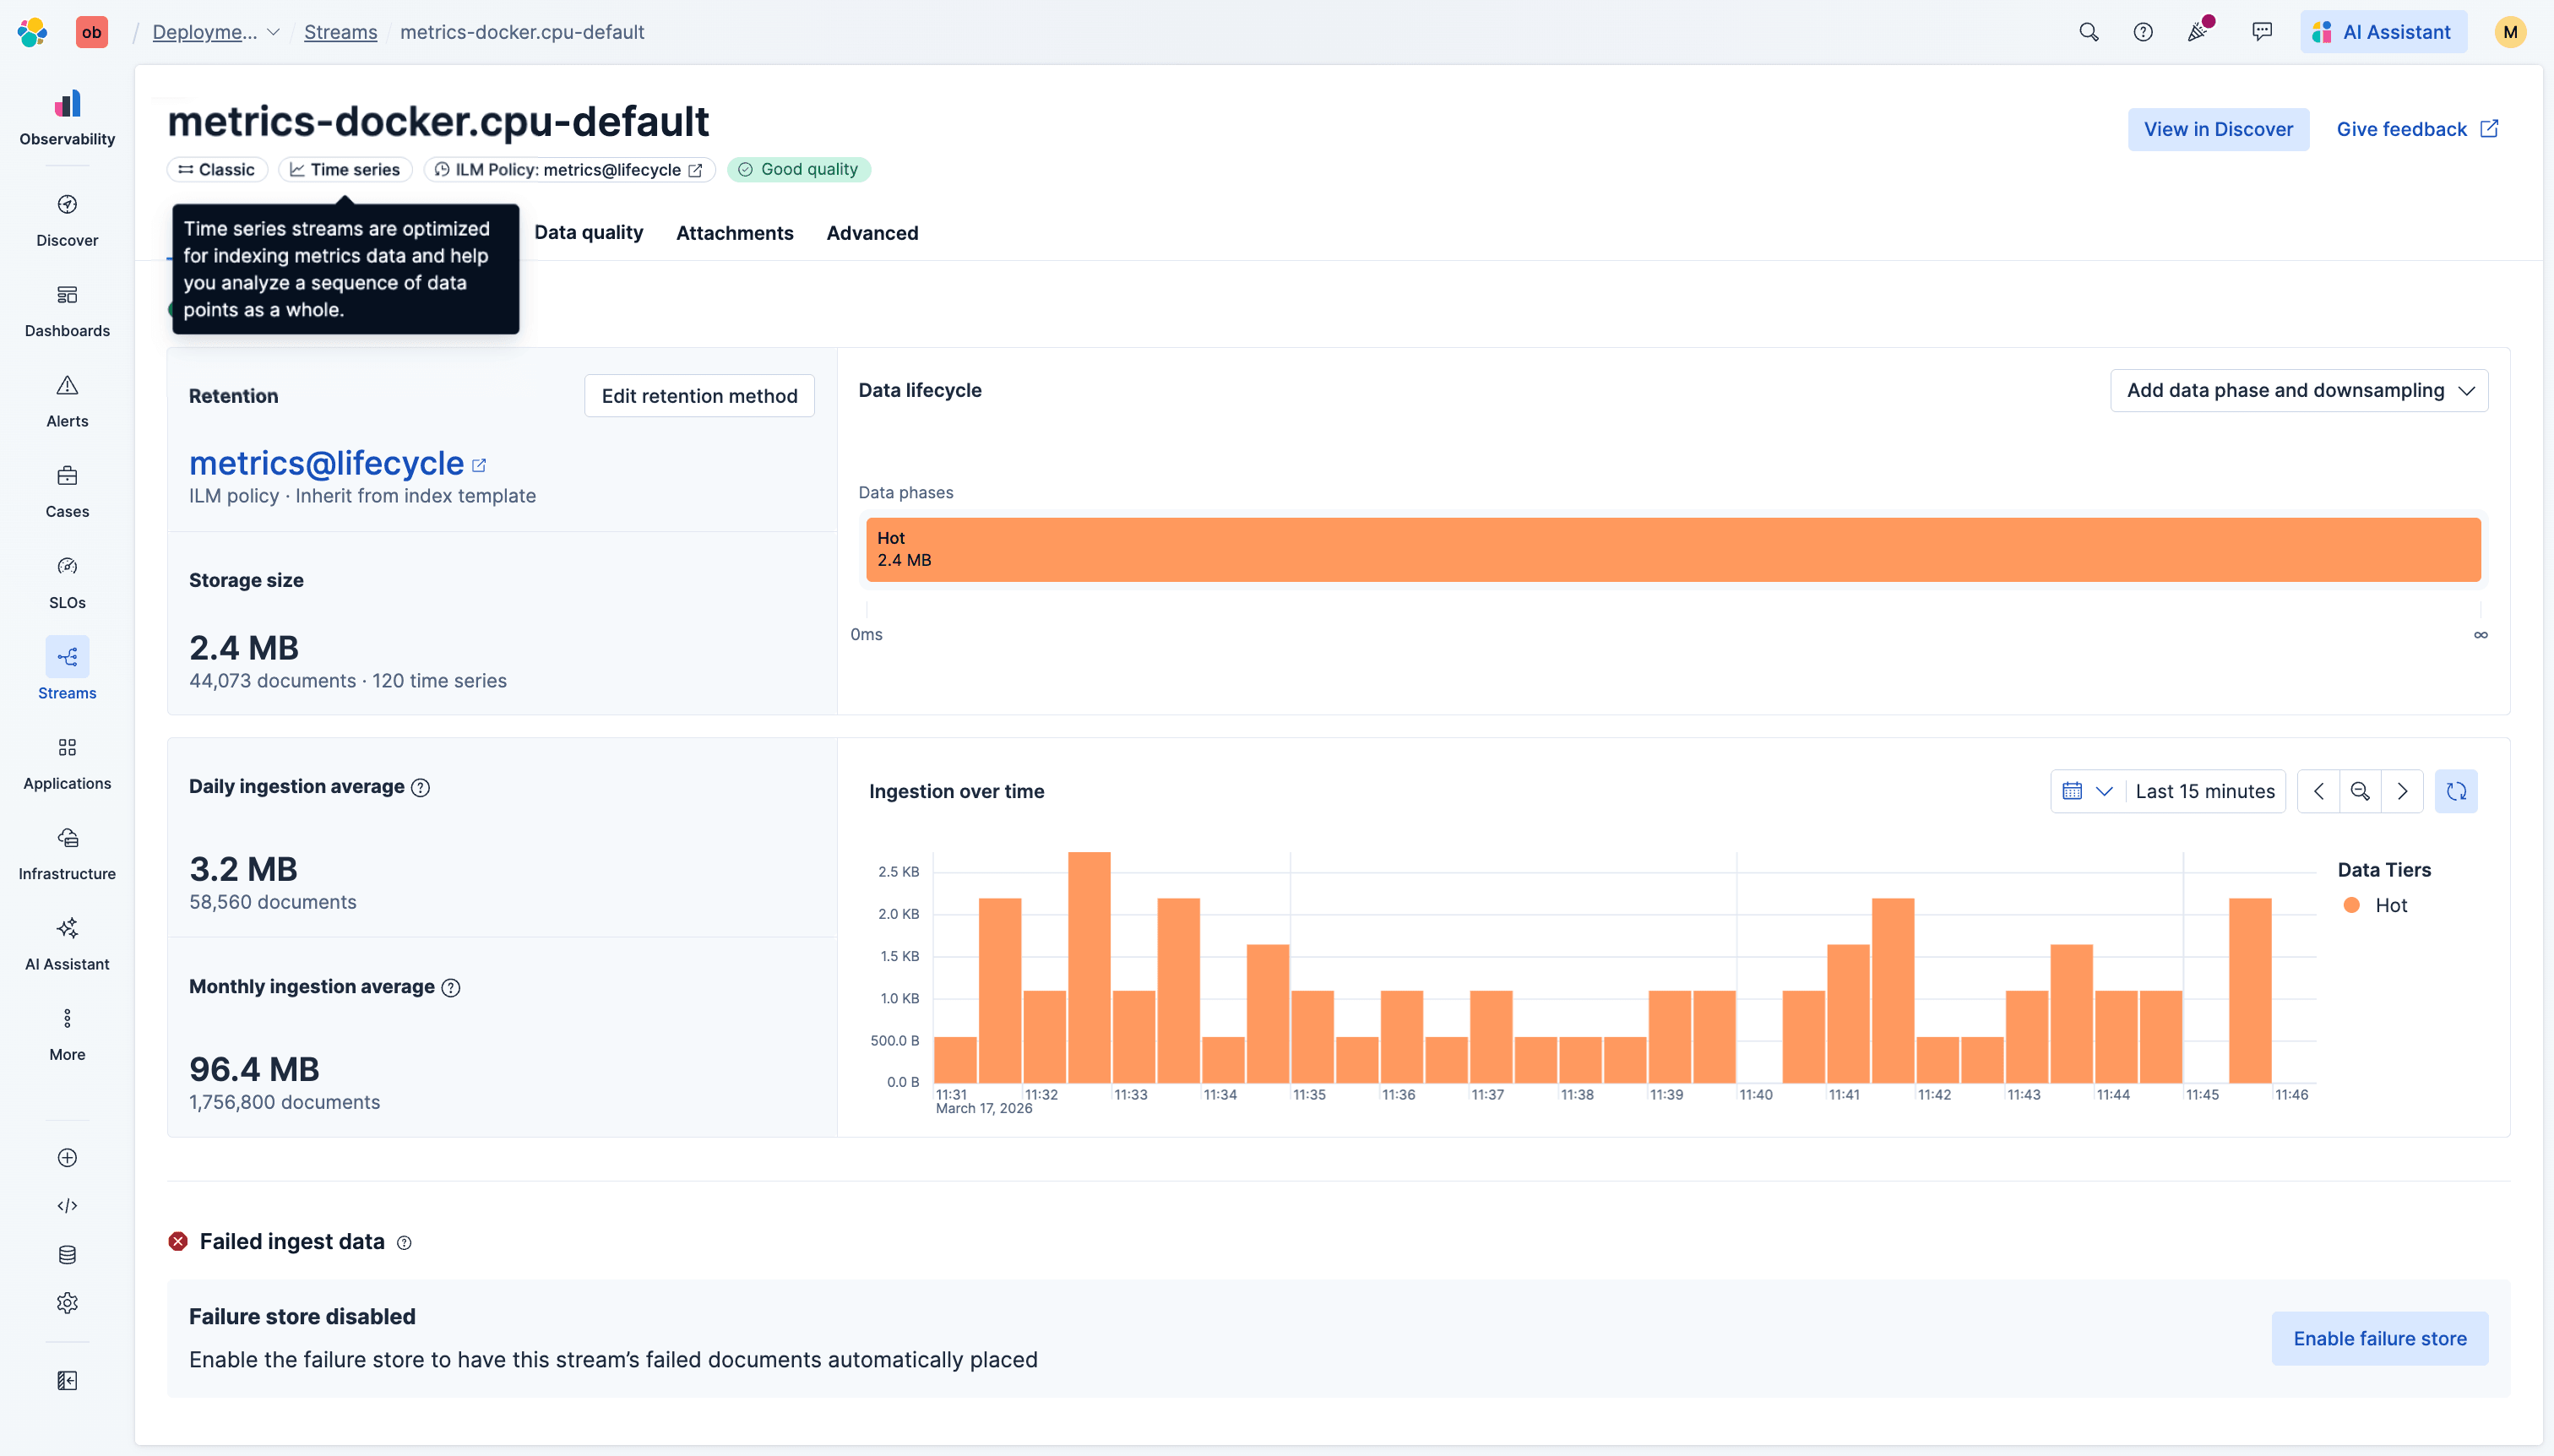Open global search via the magnifying glass
2554x1456 pixels.
(x=2088, y=31)
